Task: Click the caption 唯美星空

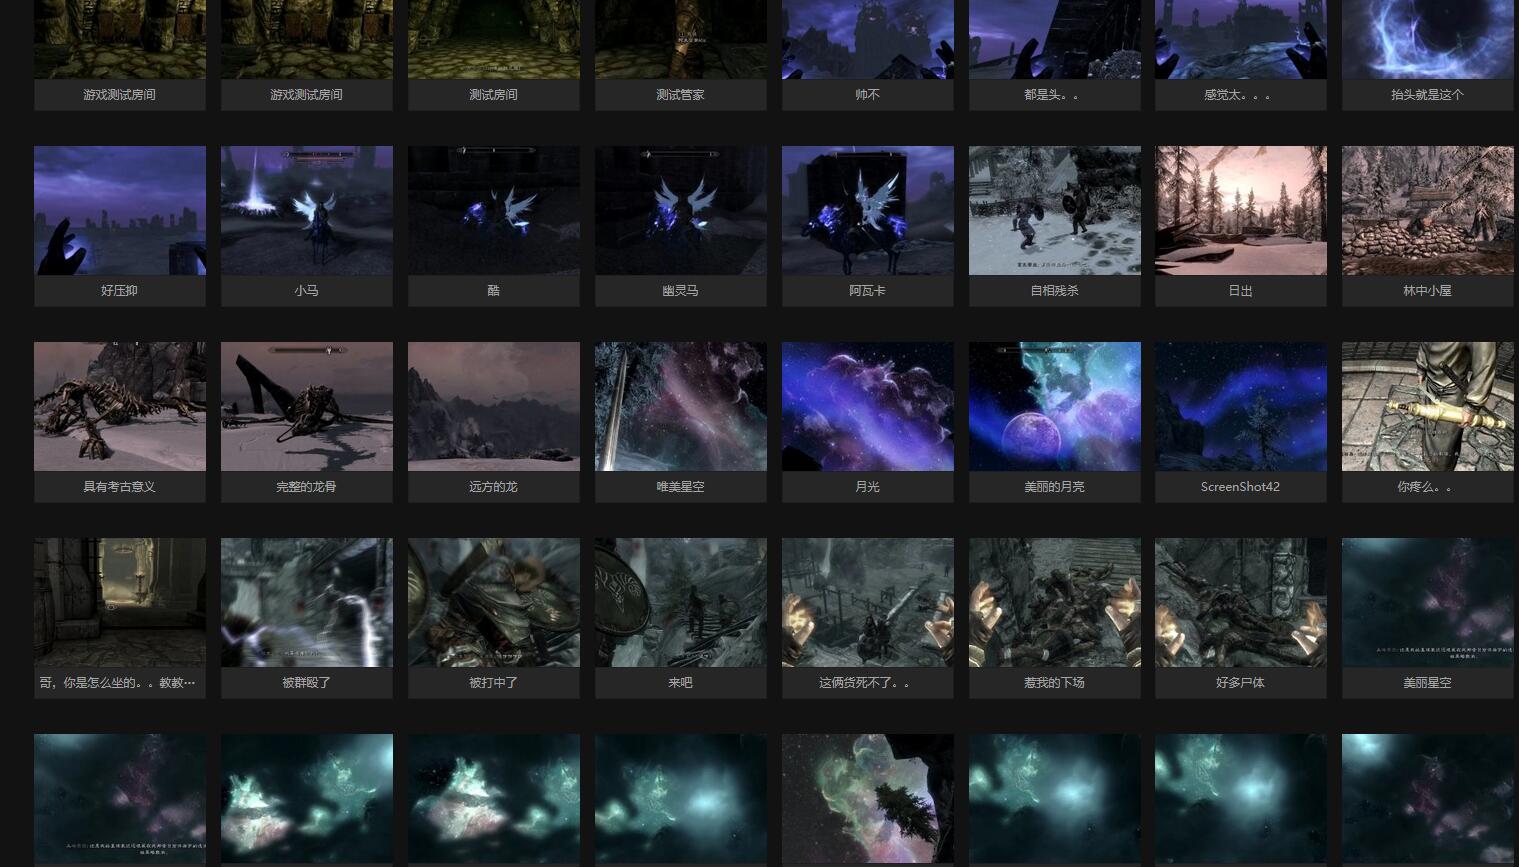Action: coord(680,487)
